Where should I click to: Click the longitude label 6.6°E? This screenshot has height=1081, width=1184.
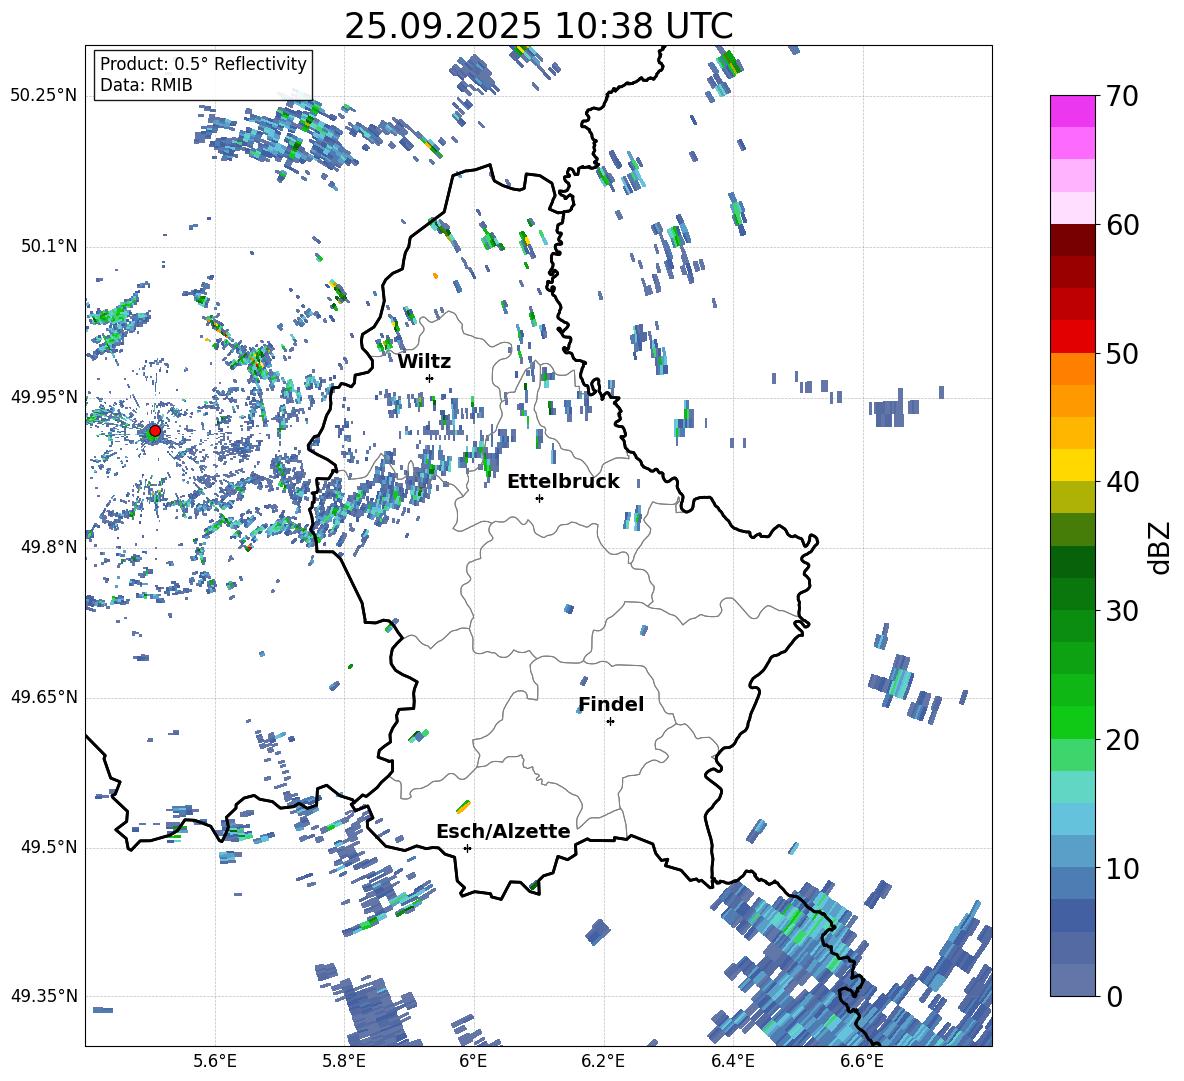point(862,1062)
